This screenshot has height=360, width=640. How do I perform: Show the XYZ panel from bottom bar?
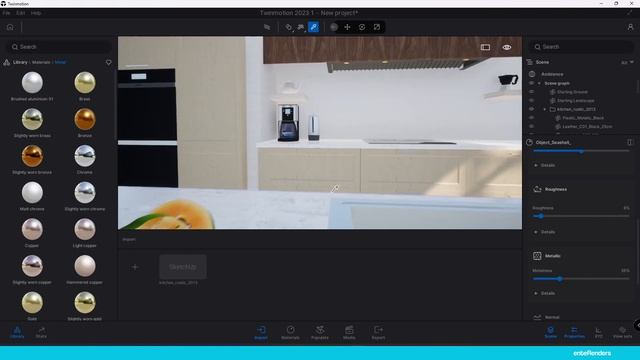click(x=598, y=332)
